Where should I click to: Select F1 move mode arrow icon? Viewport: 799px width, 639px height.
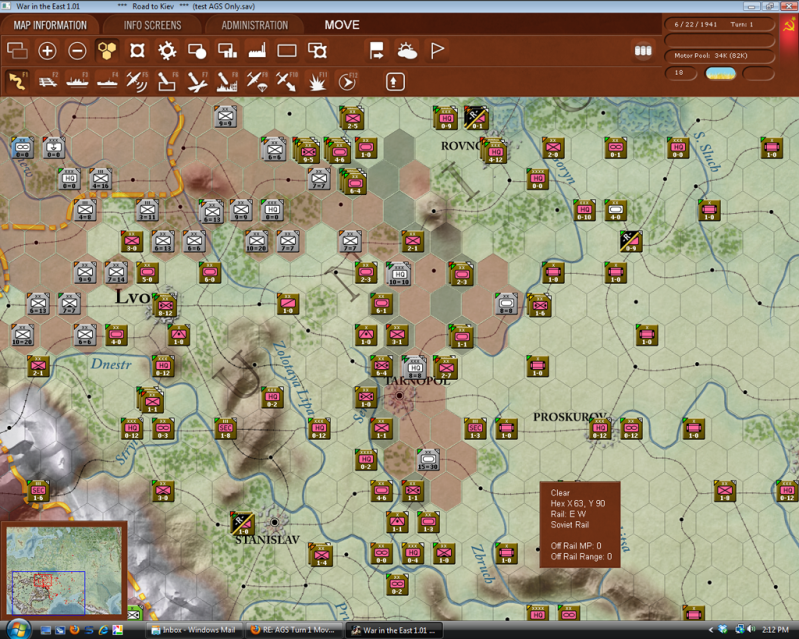click(x=17, y=82)
